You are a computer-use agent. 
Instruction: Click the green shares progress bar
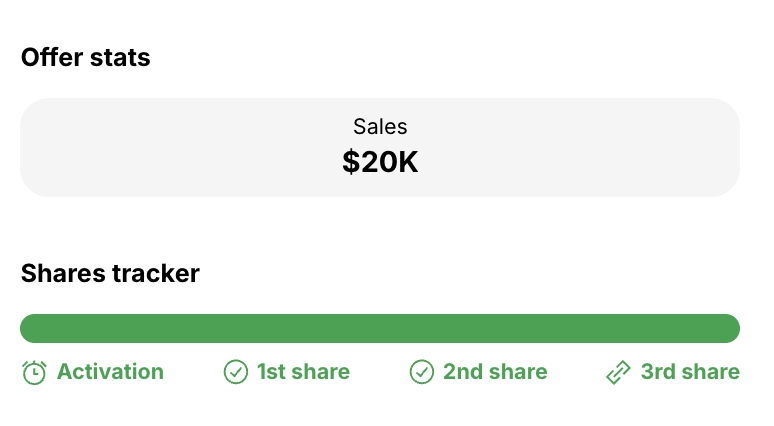tap(380, 328)
